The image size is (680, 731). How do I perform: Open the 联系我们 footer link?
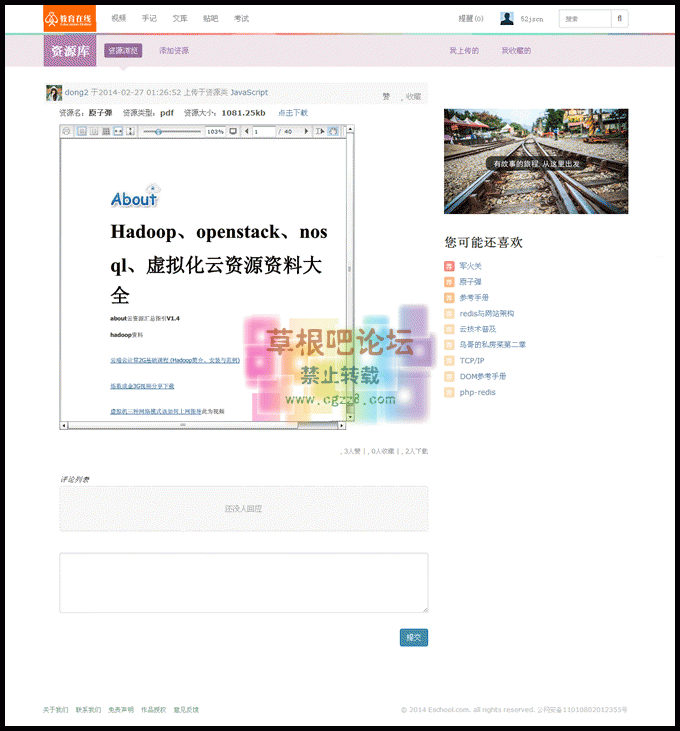click(88, 710)
